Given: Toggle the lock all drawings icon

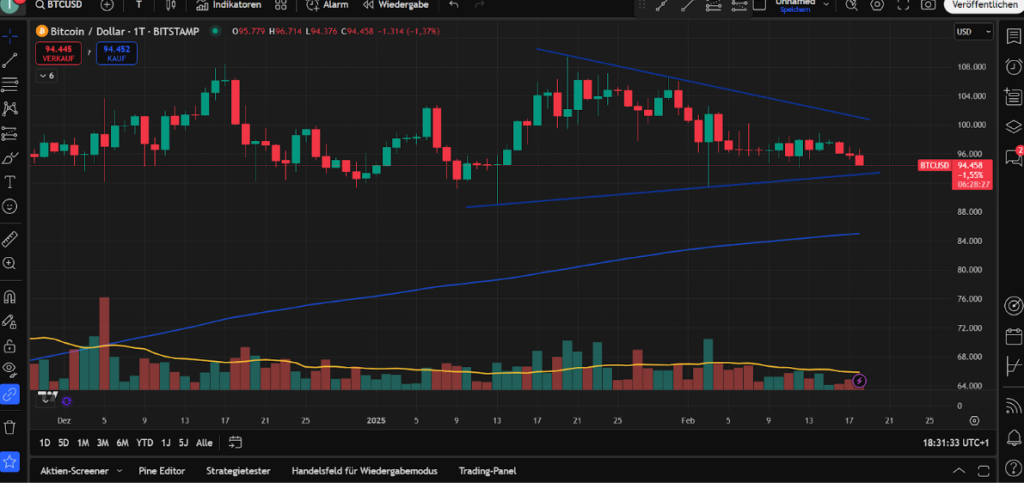Looking at the screenshot, I should (x=10, y=346).
